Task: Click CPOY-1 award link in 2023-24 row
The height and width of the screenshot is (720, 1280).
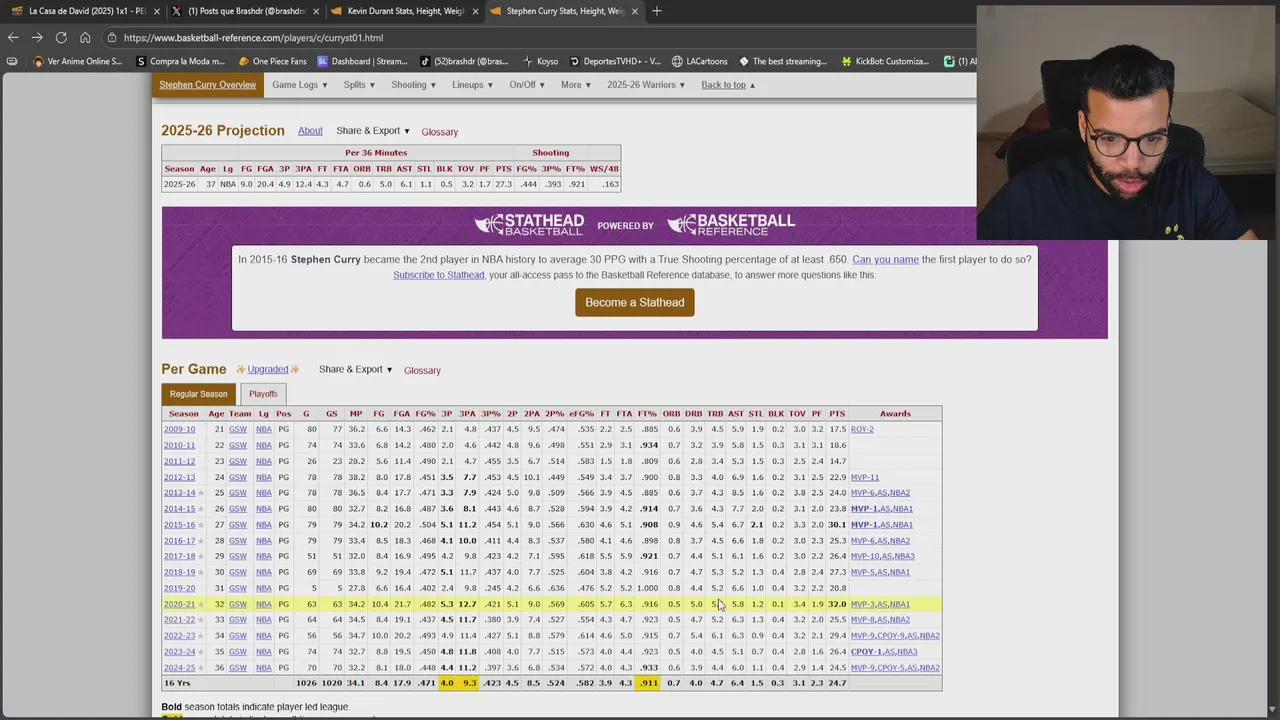Action: (866, 652)
